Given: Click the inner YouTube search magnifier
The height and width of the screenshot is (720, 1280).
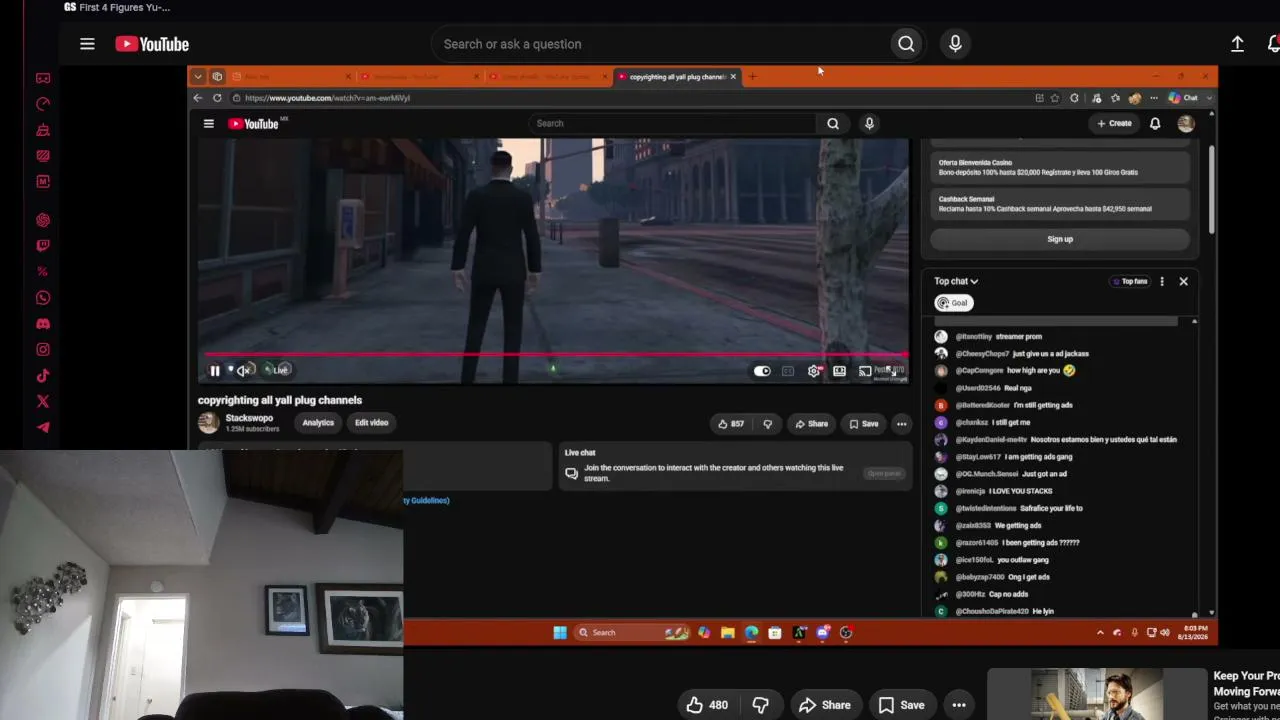Looking at the screenshot, I should click(x=833, y=123).
